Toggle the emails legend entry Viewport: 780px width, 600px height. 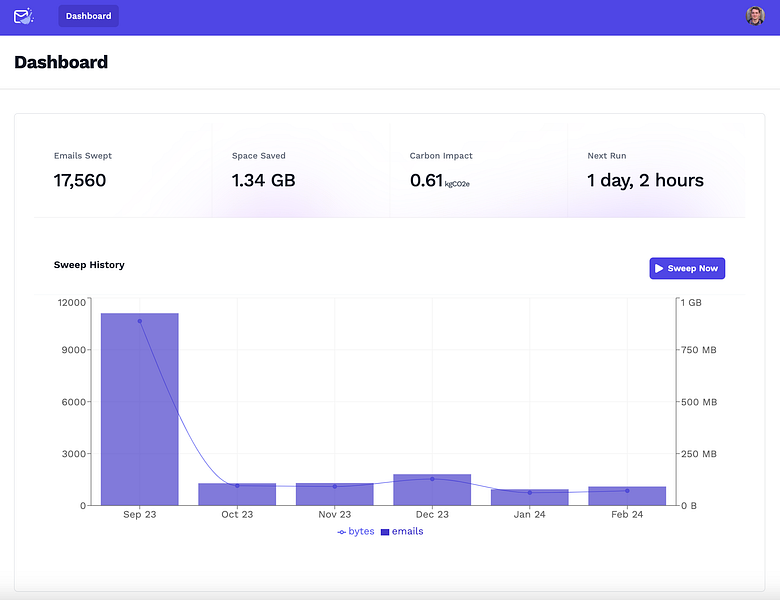(x=402, y=531)
